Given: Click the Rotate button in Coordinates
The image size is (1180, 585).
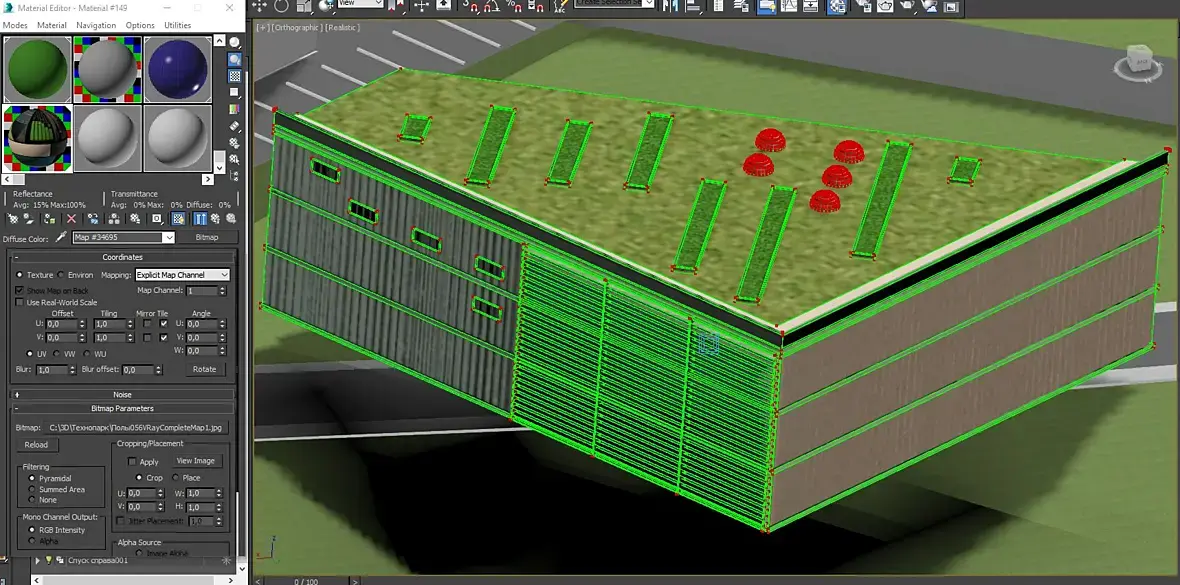Looking at the screenshot, I should tap(204, 369).
